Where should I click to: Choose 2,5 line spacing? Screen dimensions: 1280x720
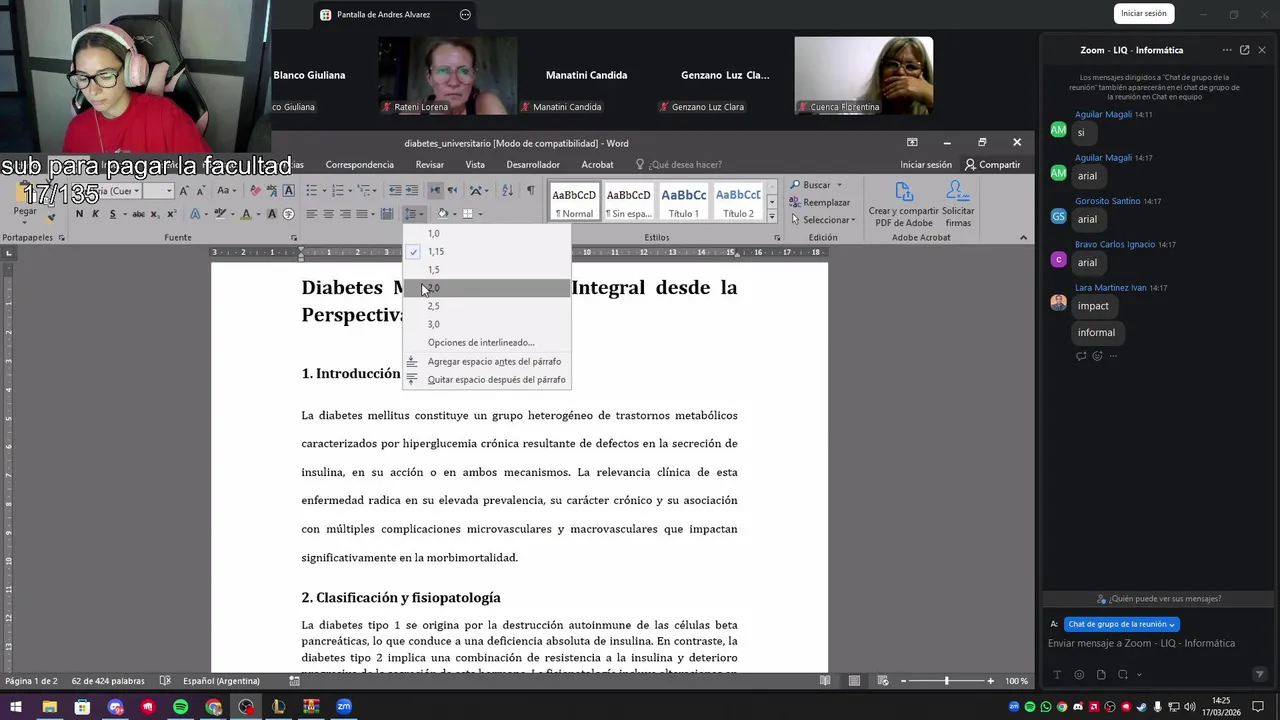coord(487,306)
